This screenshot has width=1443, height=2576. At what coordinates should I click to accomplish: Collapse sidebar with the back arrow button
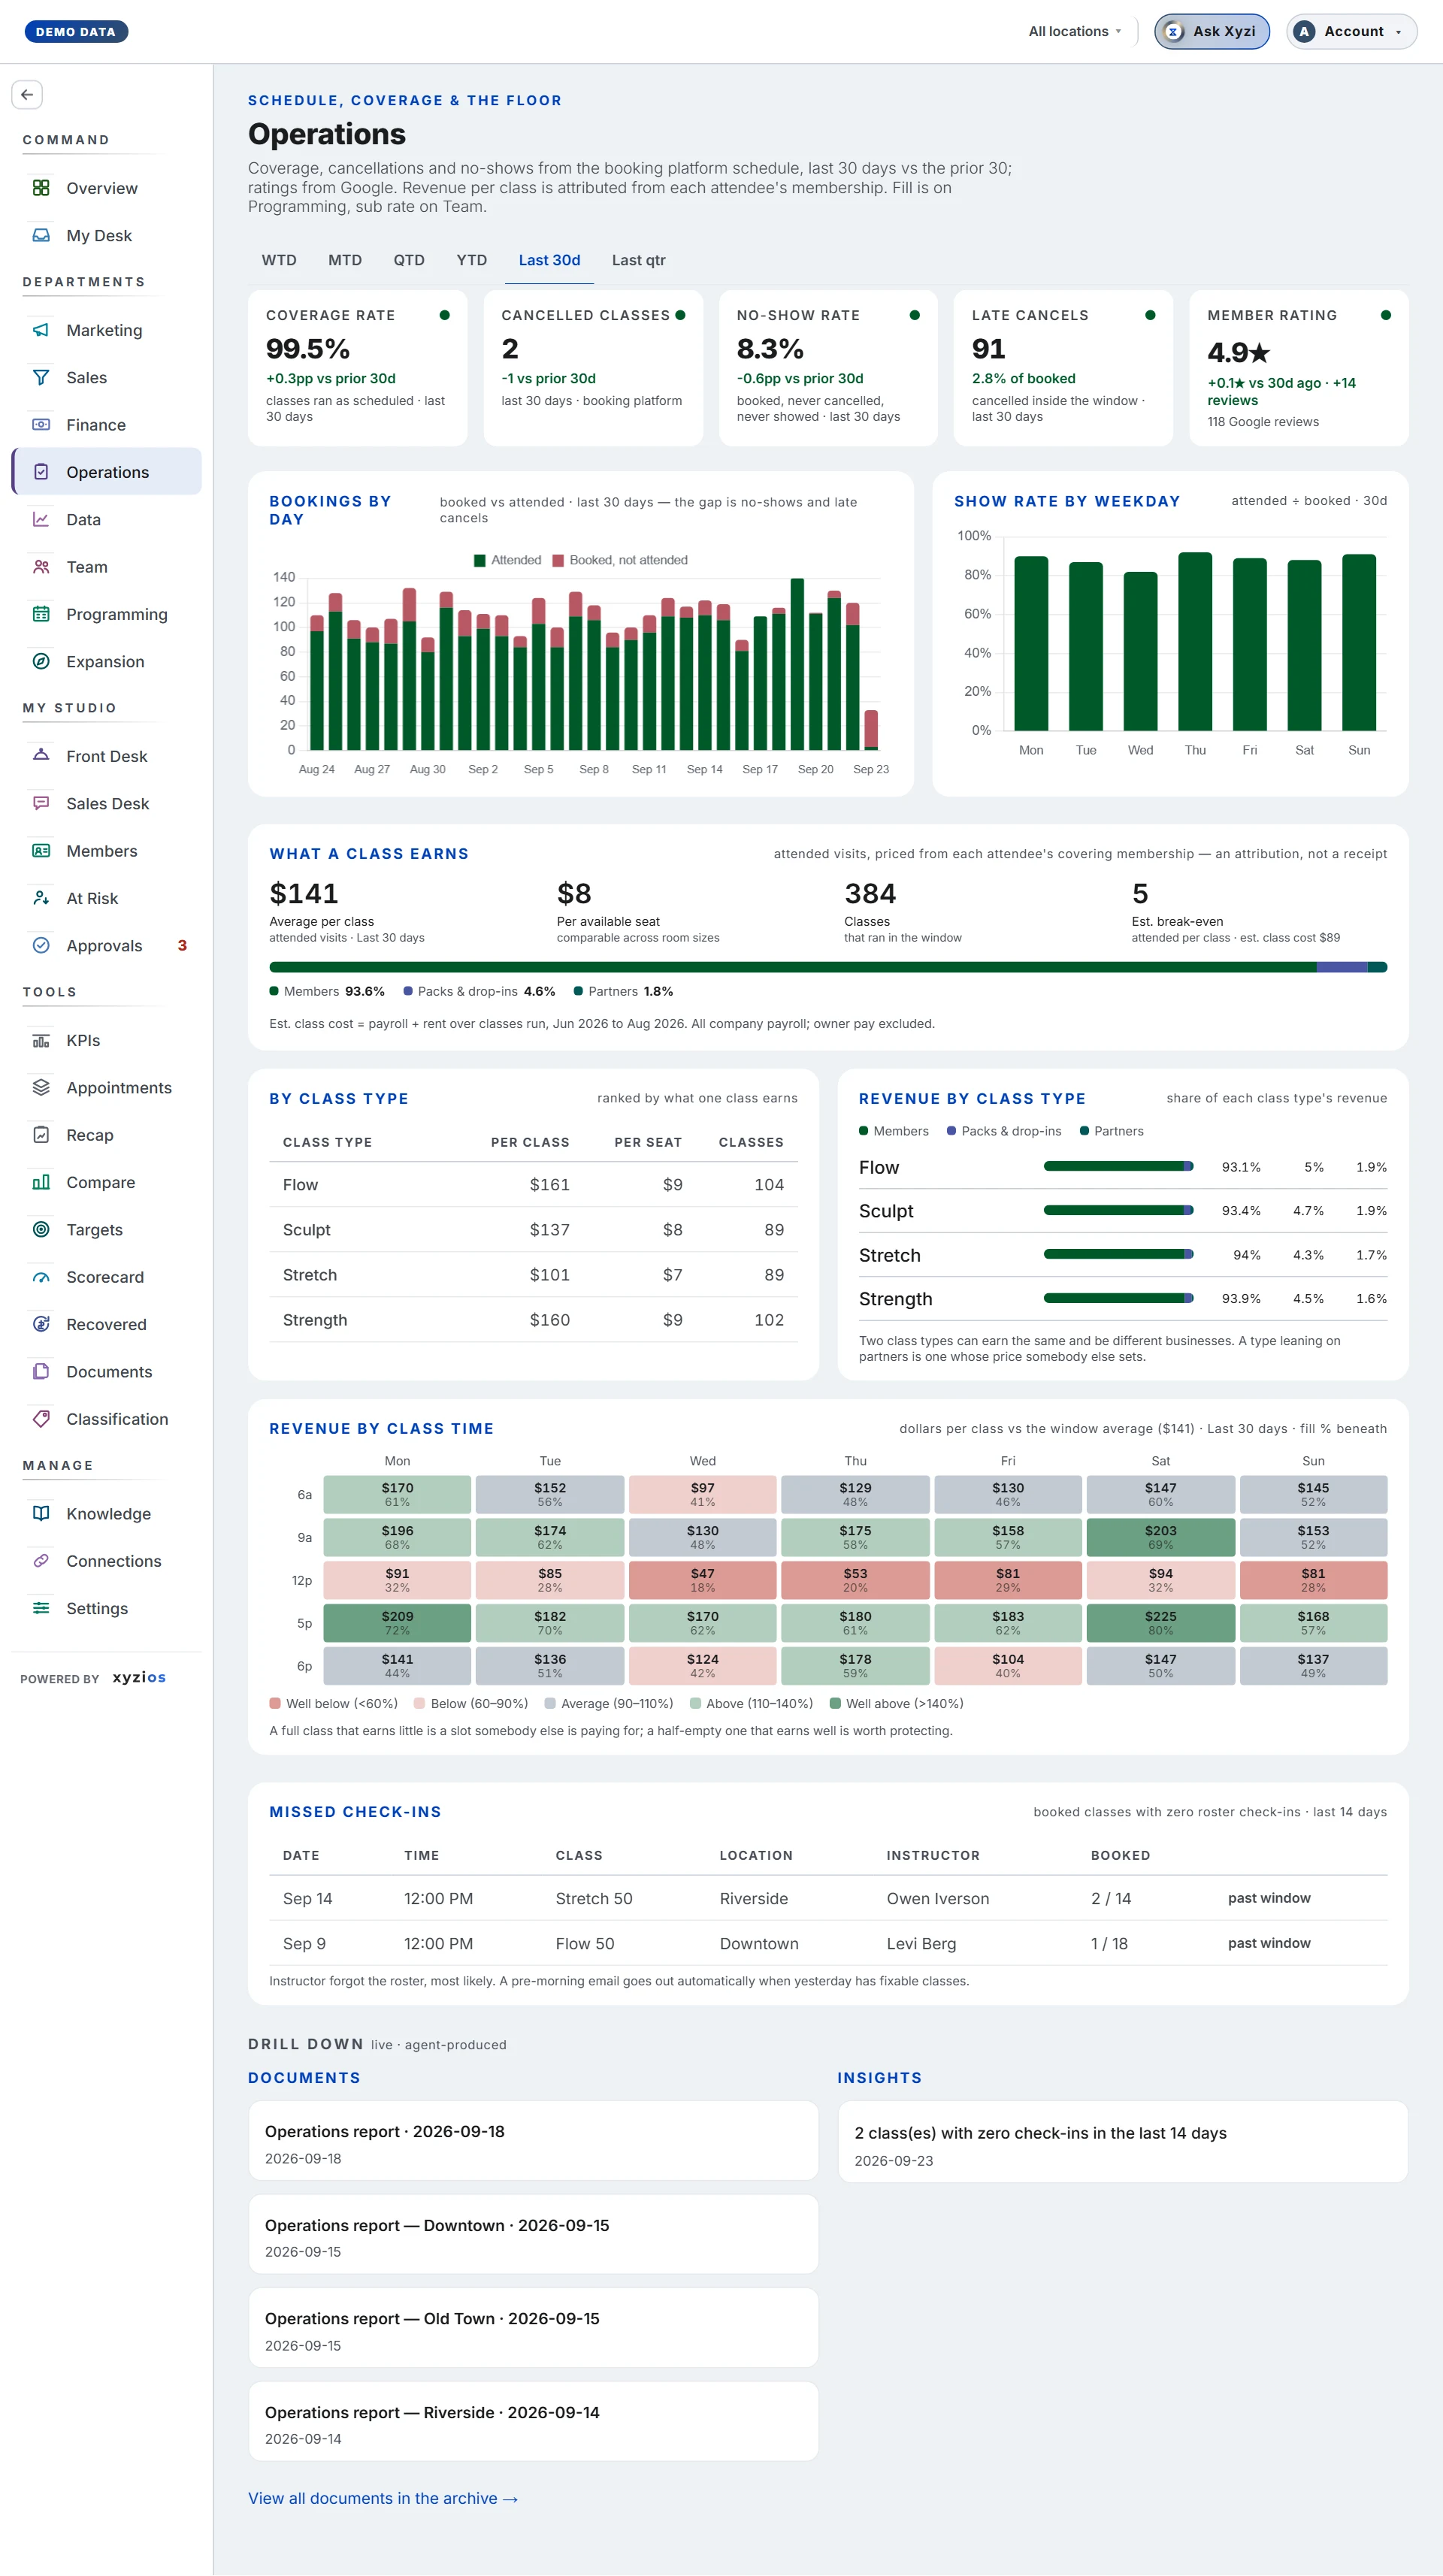[x=27, y=94]
